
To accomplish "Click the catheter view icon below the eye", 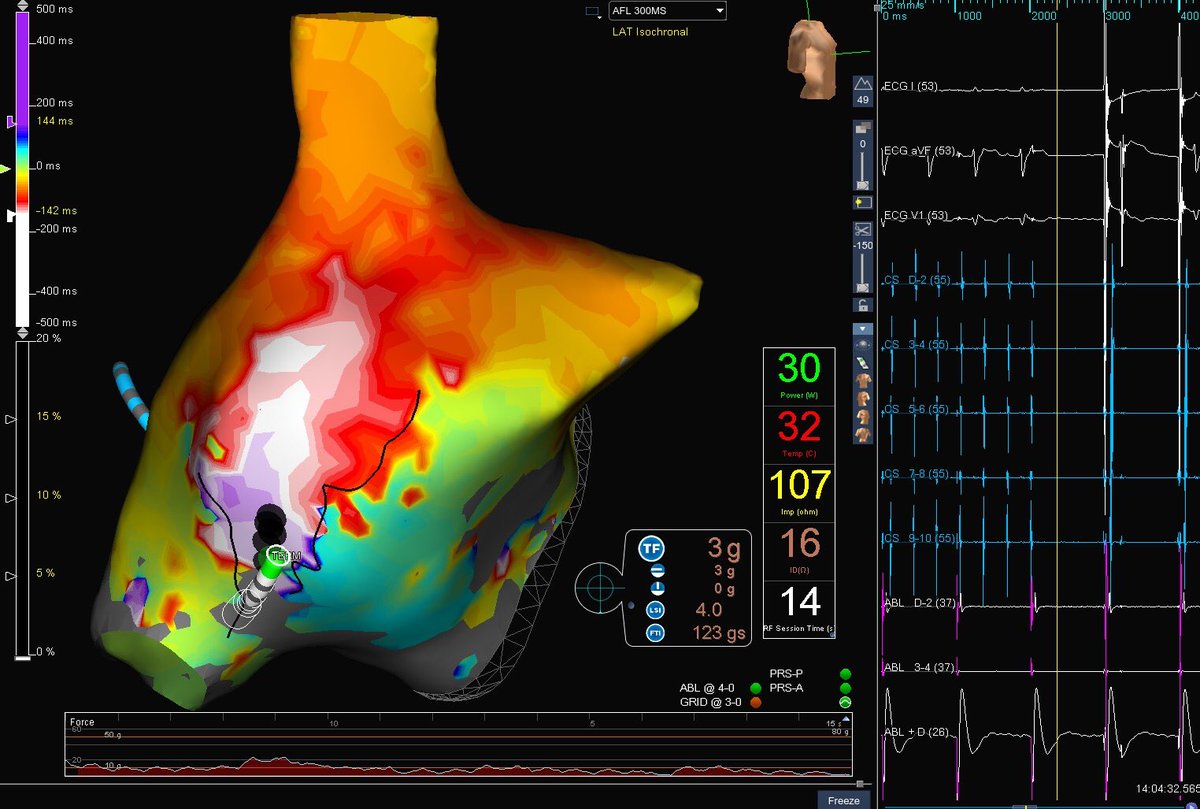I will pyautogui.click(x=862, y=362).
